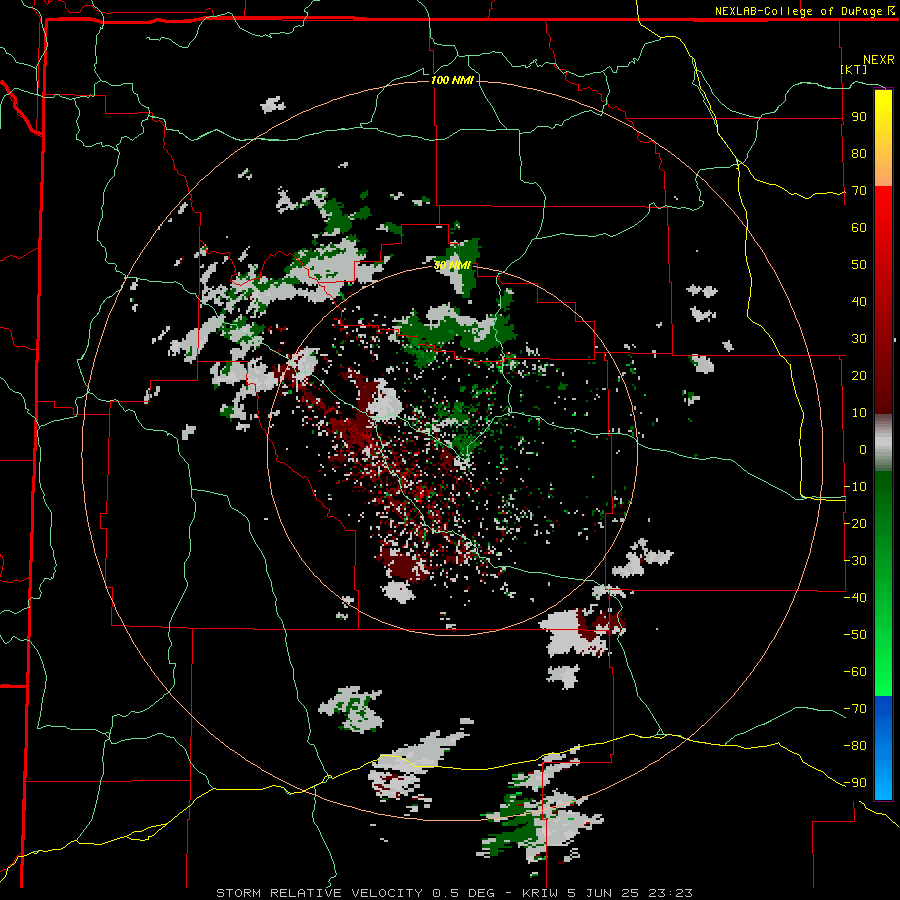Pick the blue segment of the color bar
The image size is (900, 900).
coord(883,748)
